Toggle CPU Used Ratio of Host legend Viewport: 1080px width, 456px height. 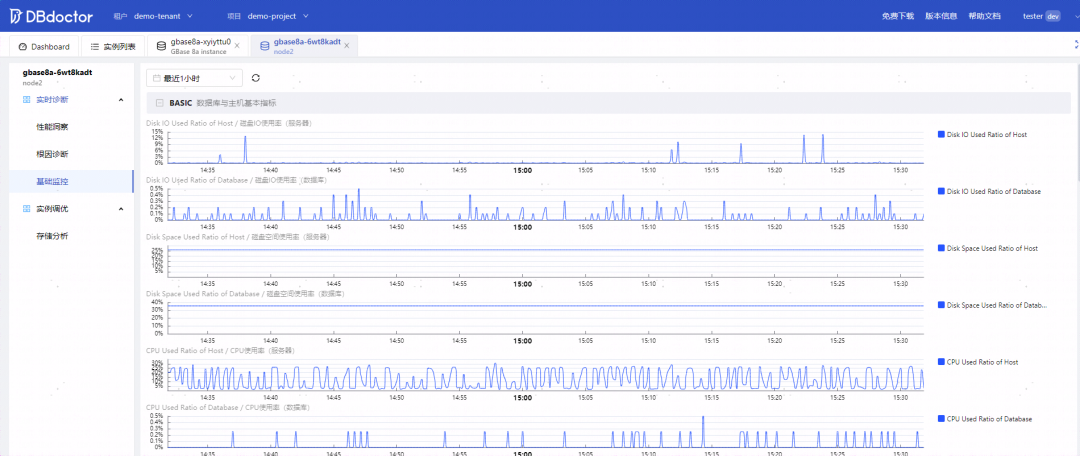coord(978,362)
